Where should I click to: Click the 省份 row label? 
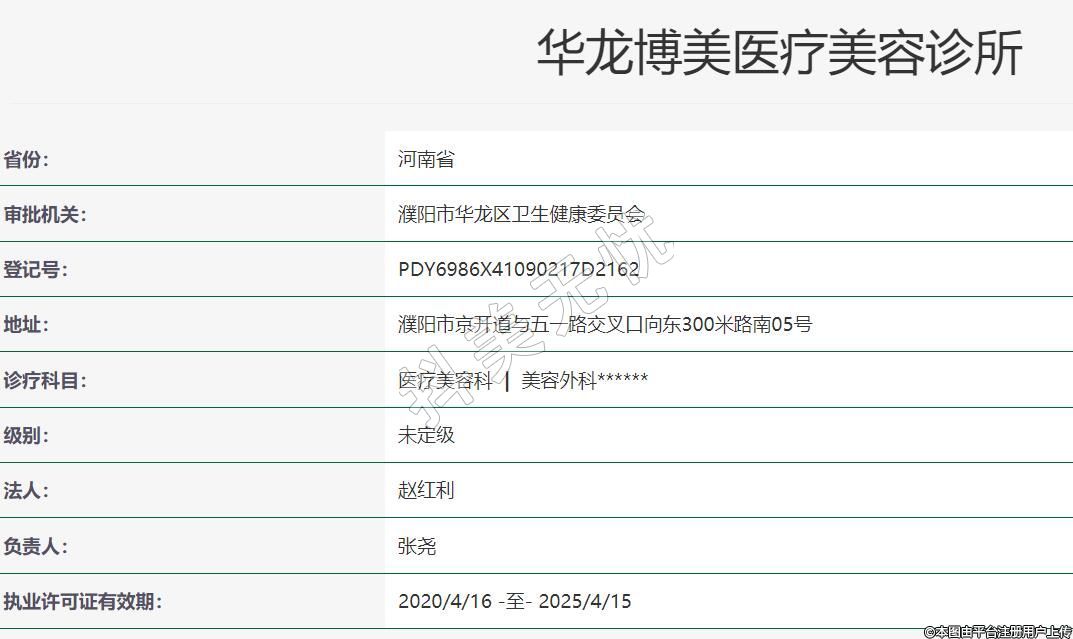(26, 159)
